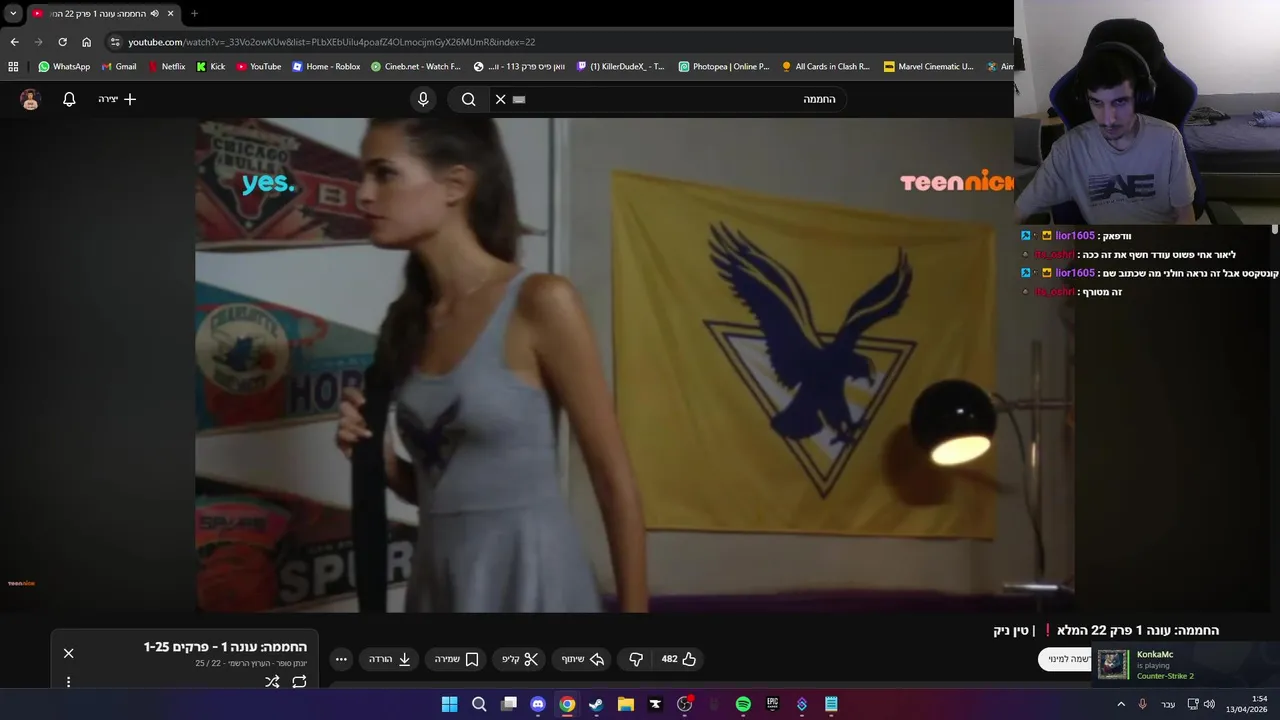Screen dimensions: 1280x720
Task: Open the All Cards in Clash Royale bookmark
Action: click(x=826, y=67)
